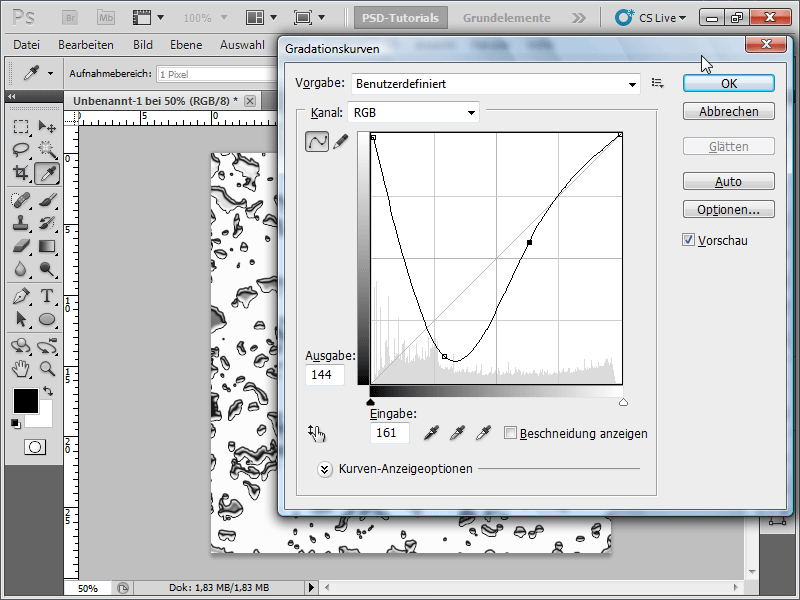Swap foreground and background colors
Screen dimensions: 800x600
coord(47,391)
